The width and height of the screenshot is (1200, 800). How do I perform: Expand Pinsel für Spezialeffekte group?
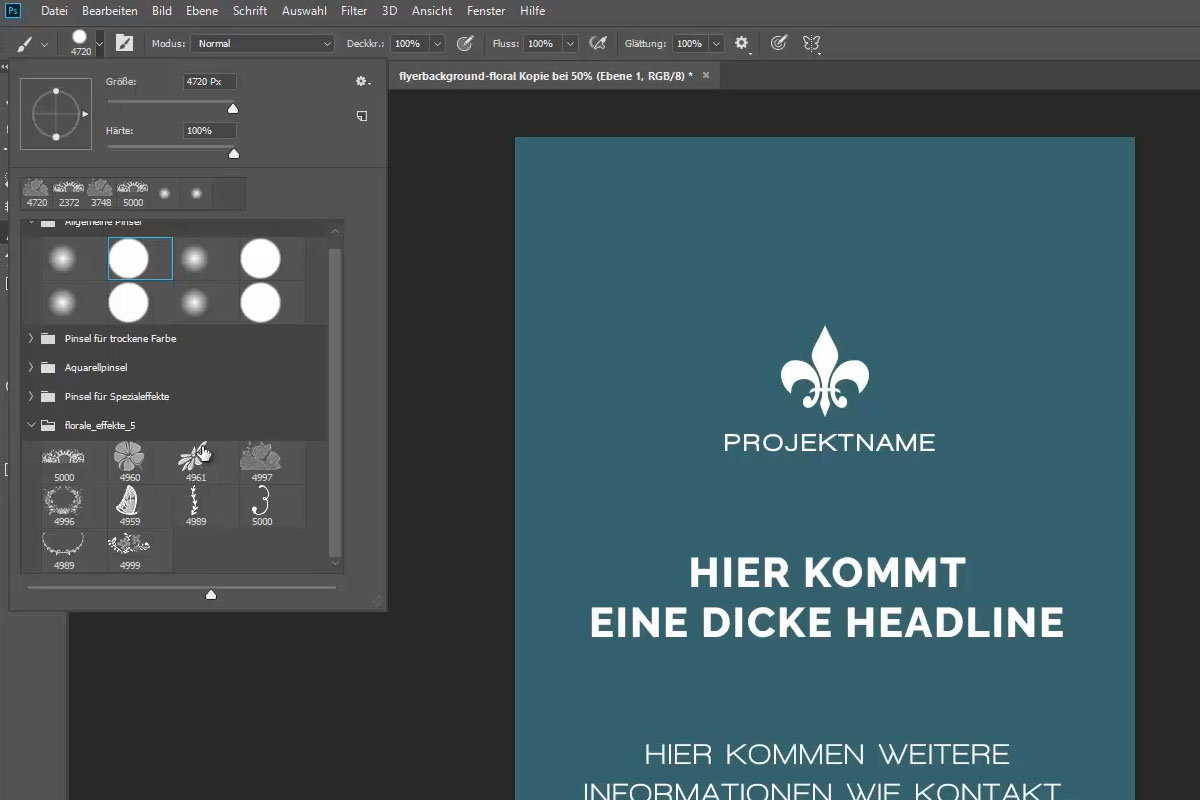[x=31, y=396]
